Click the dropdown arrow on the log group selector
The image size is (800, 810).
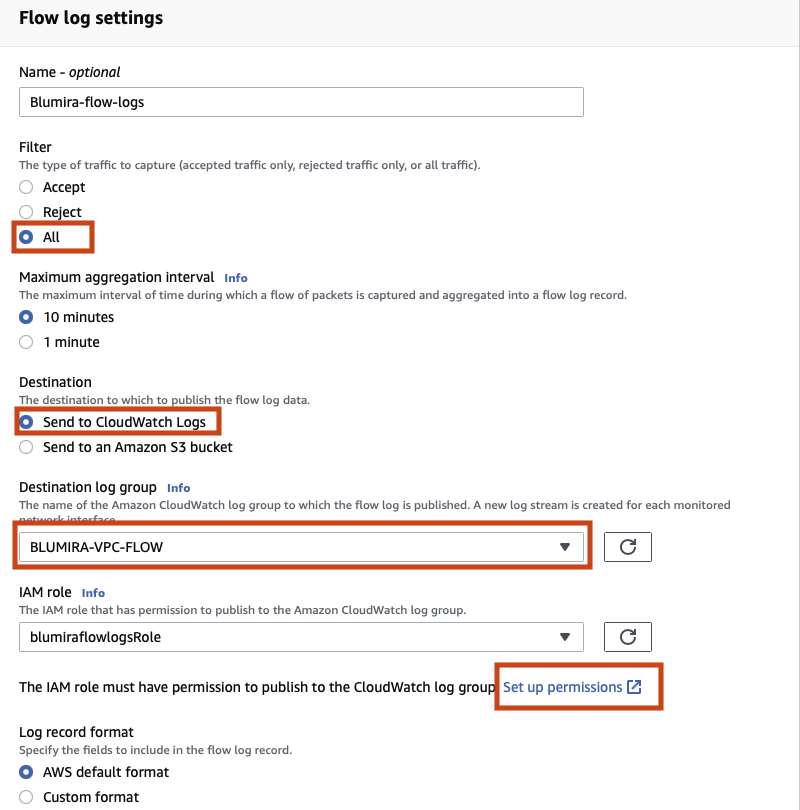tap(567, 546)
